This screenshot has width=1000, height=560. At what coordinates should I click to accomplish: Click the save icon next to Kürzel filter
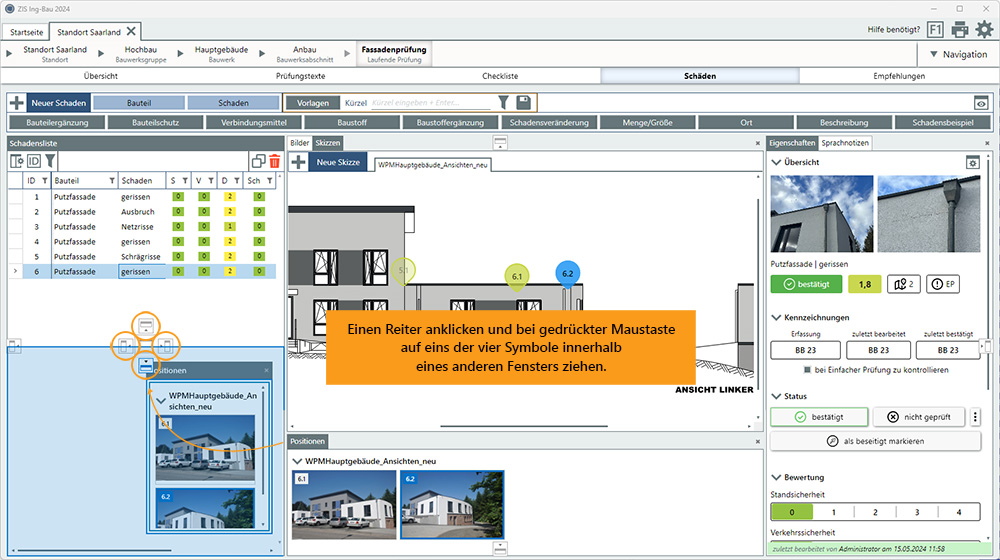[x=524, y=102]
